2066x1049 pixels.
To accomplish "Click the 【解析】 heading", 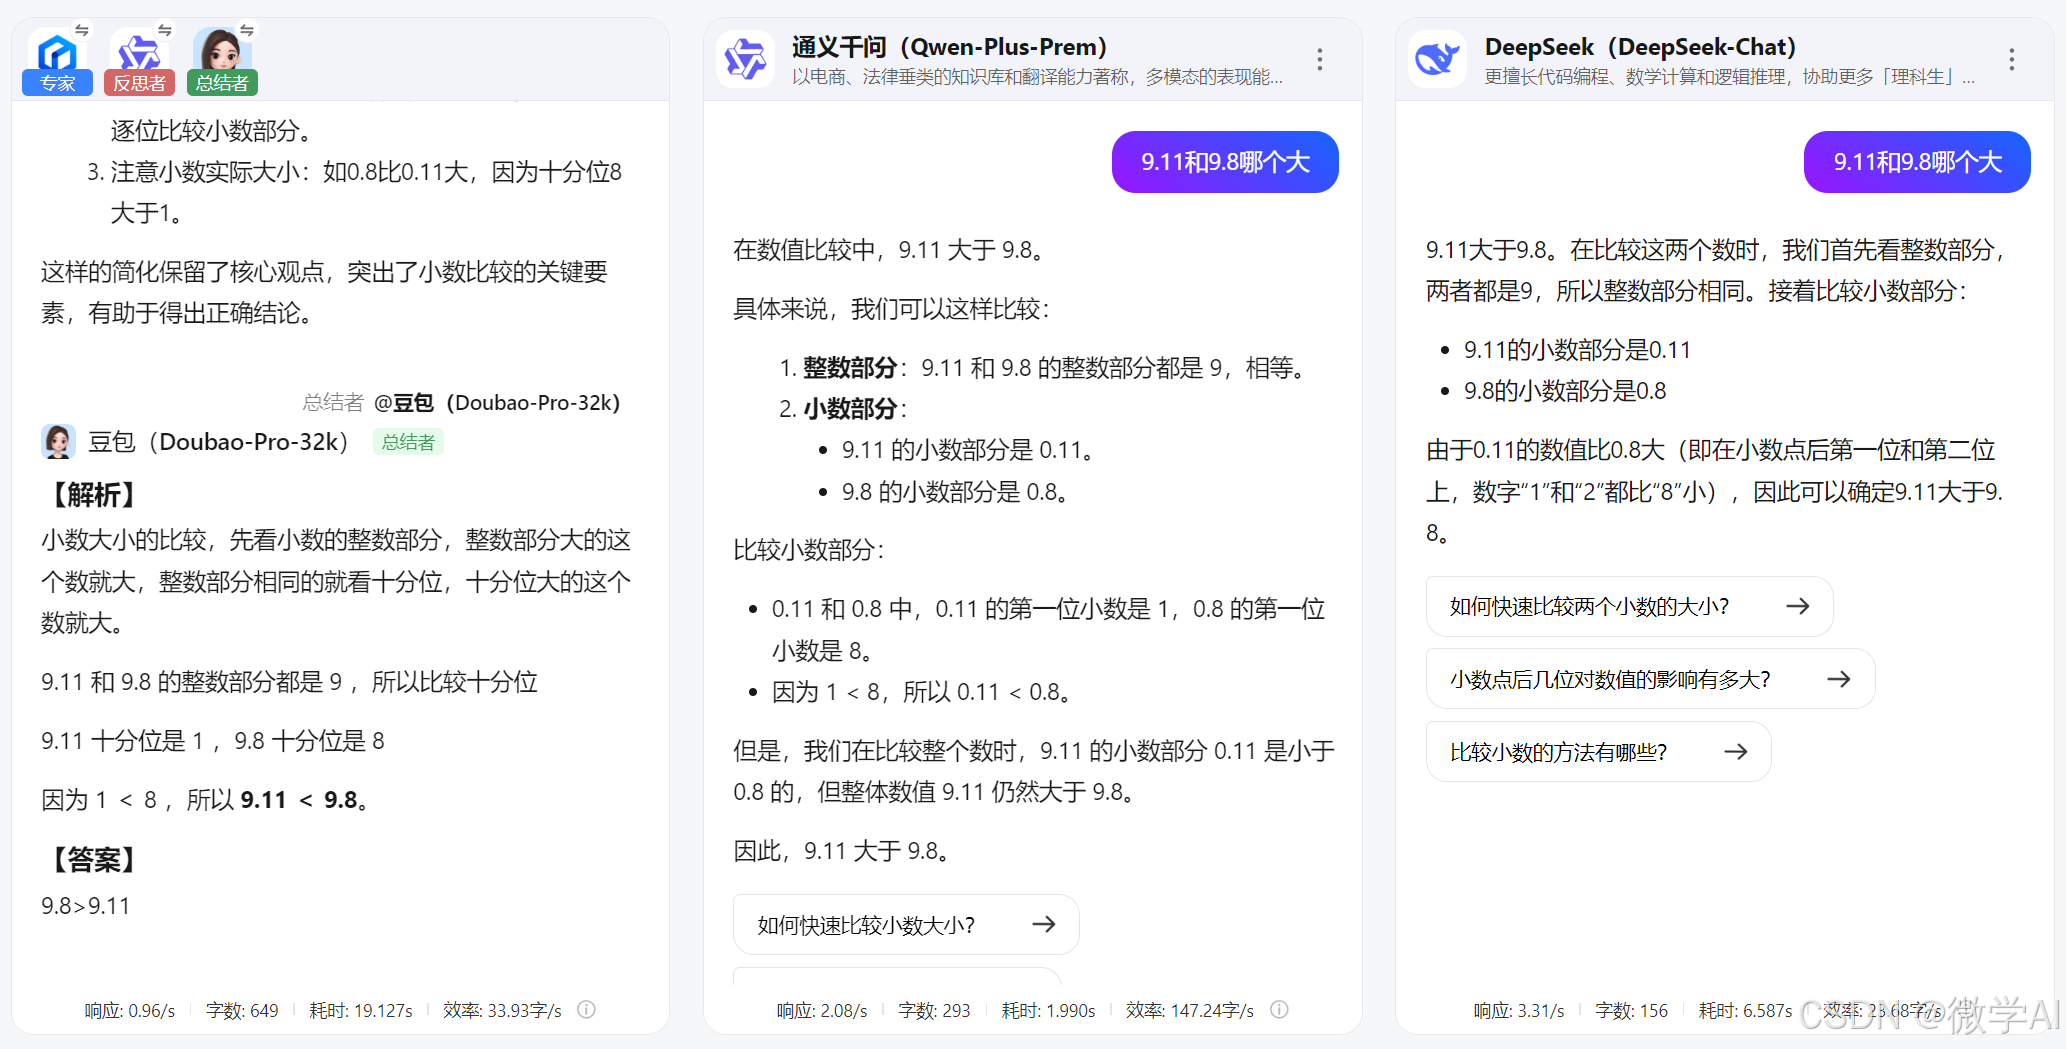I will tap(93, 494).
